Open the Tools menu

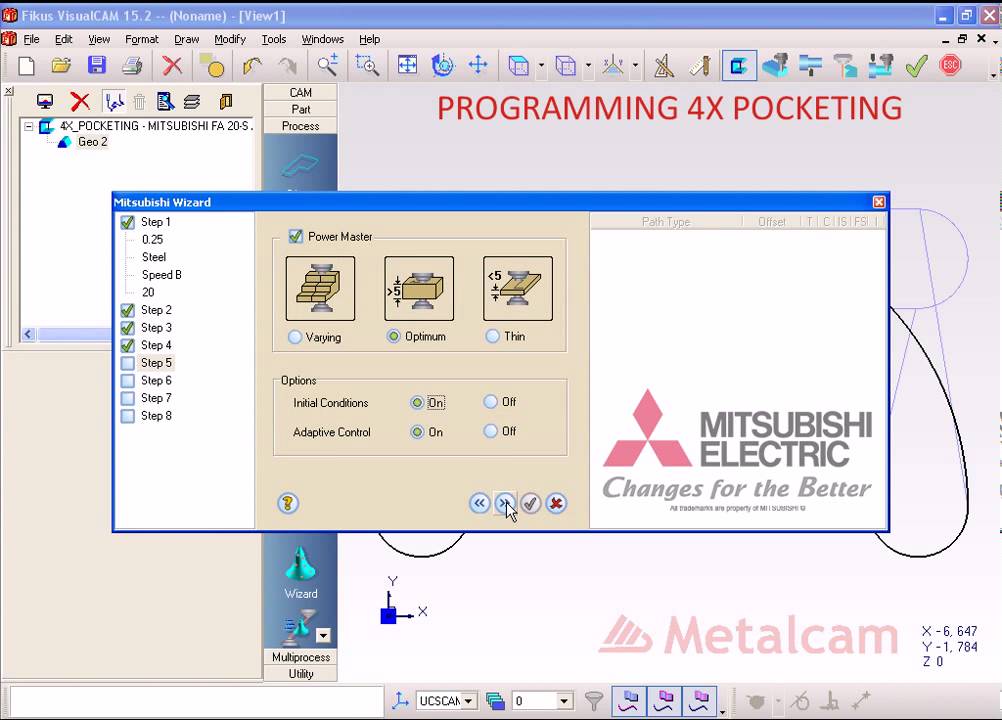click(274, 39)
